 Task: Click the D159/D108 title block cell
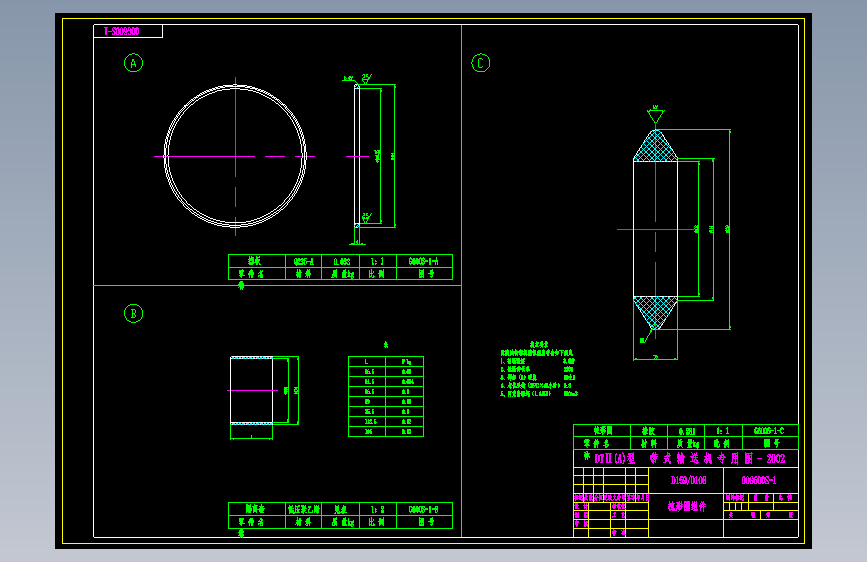coord(688,480)
